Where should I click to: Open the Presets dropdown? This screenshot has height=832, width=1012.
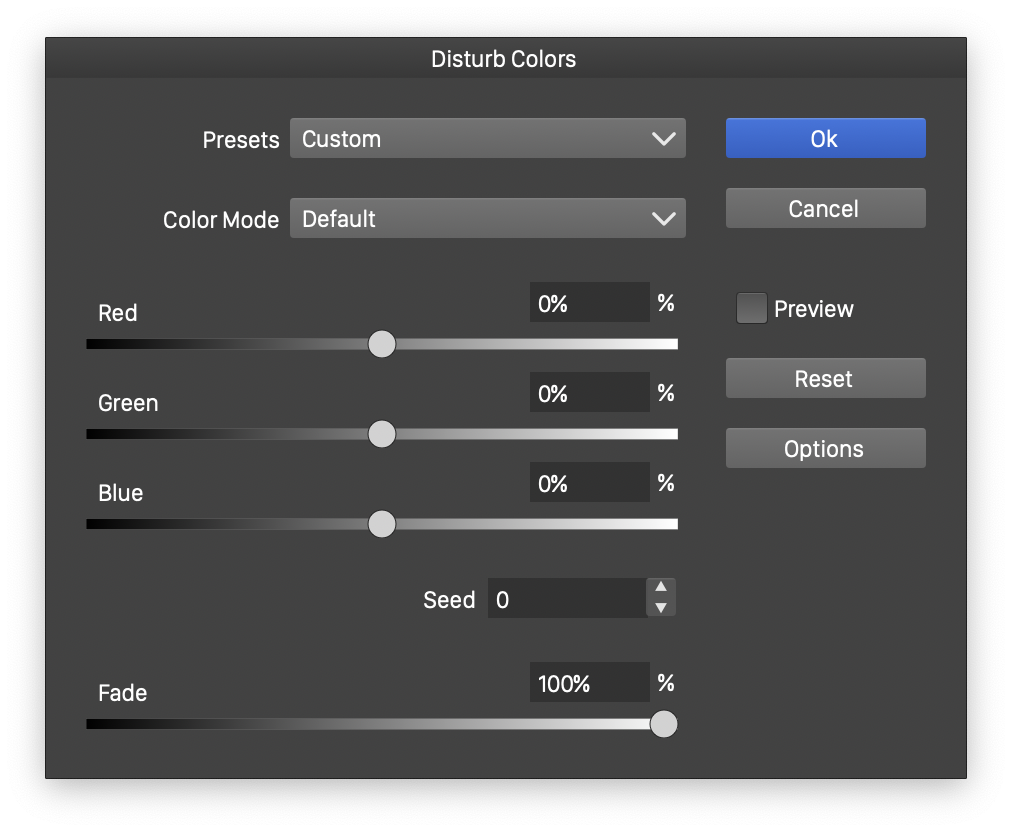pyautogui.click(x=487, y=138)
